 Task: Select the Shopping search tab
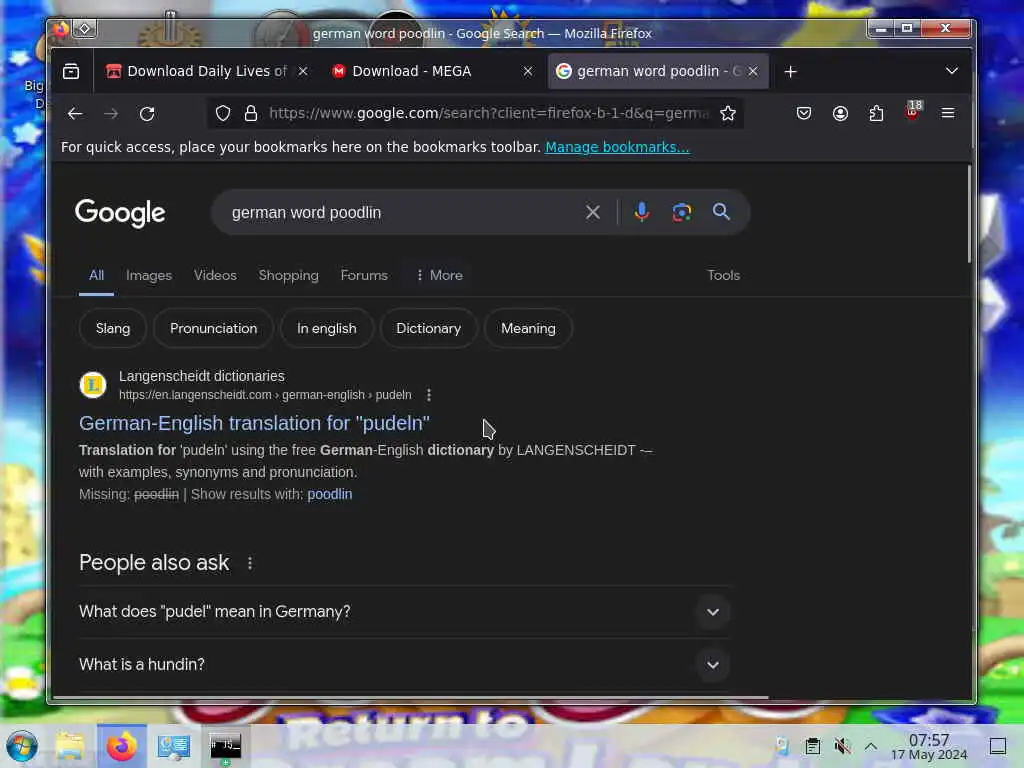coord(289,276)
